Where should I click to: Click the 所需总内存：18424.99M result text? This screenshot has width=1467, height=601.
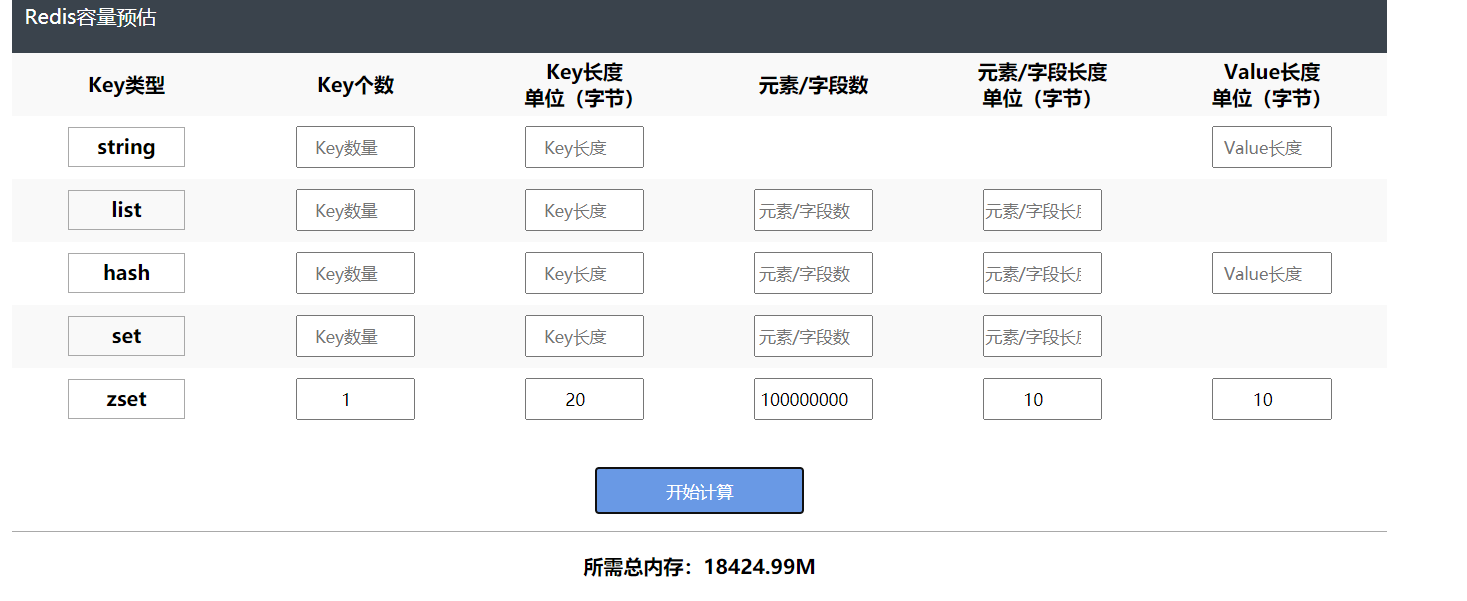click(699, 567)
